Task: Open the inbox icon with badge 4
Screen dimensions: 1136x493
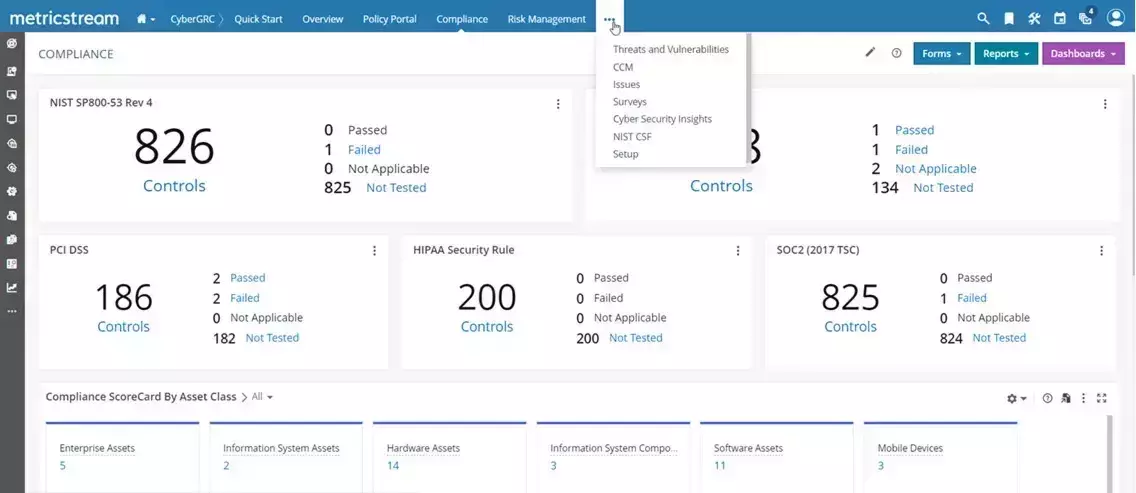Action: (x=1085, y=17)
